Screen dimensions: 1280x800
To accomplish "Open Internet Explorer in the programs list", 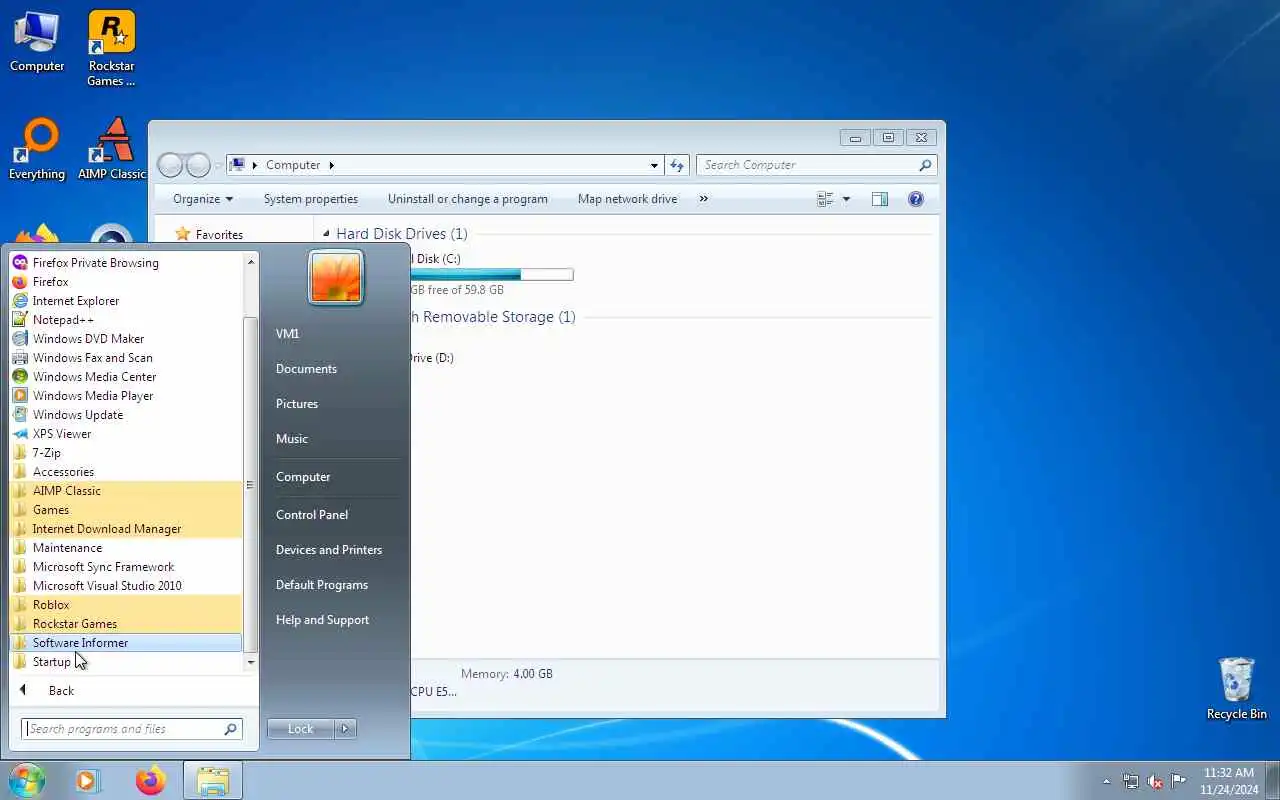I will click(126, 301).
